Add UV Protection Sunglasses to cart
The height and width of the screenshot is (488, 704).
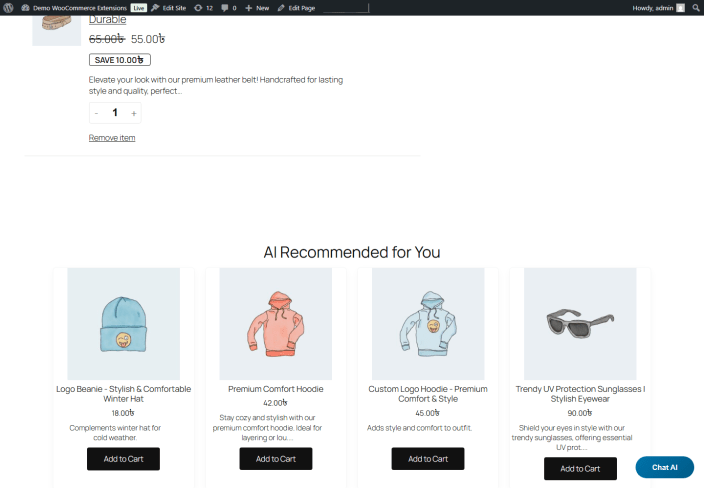[x=580, y=469]
